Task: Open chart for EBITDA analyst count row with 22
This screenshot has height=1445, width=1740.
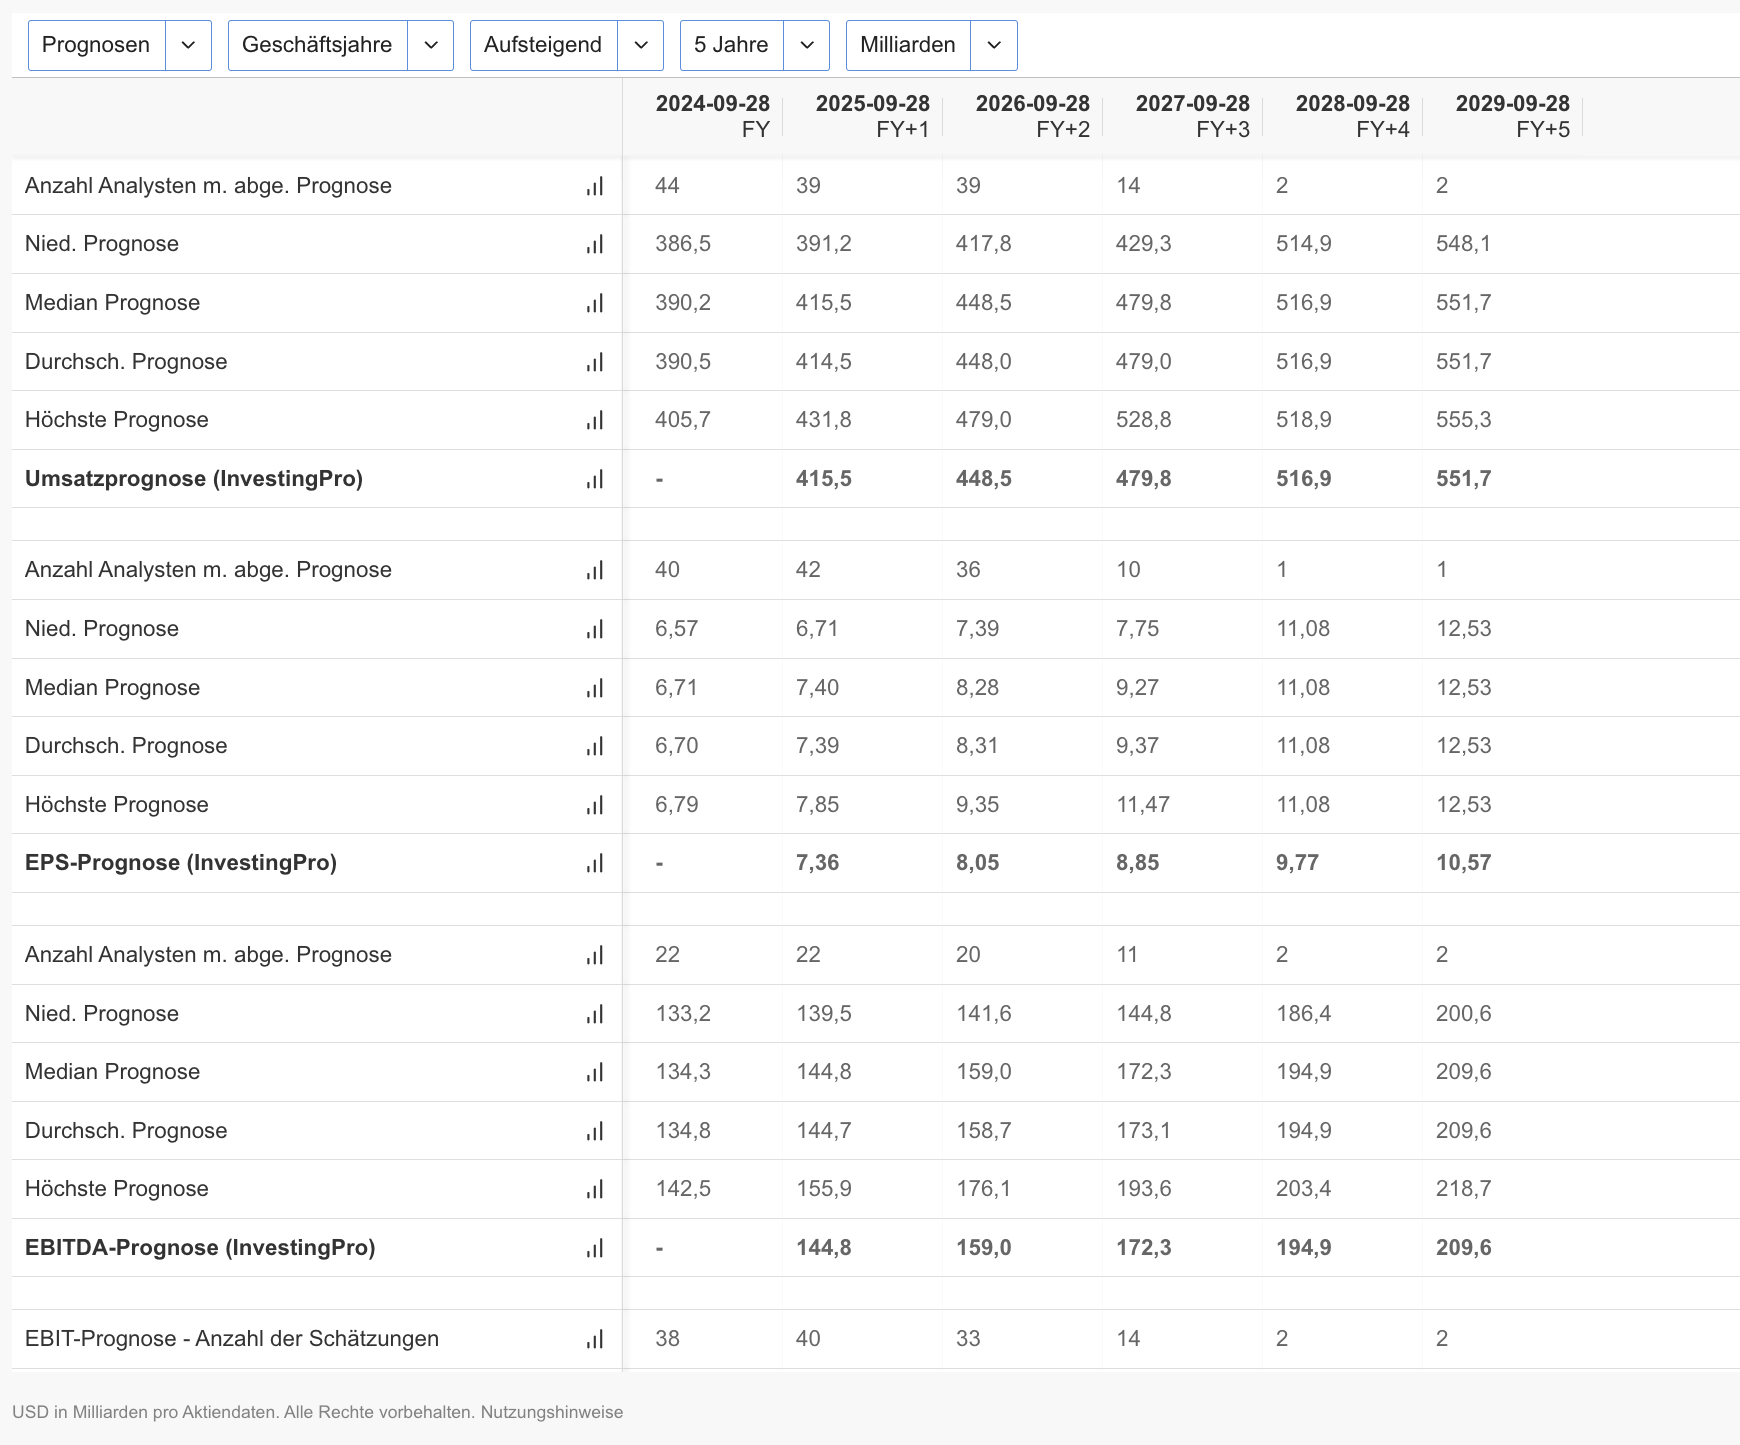Action: [x=595, y=955]
